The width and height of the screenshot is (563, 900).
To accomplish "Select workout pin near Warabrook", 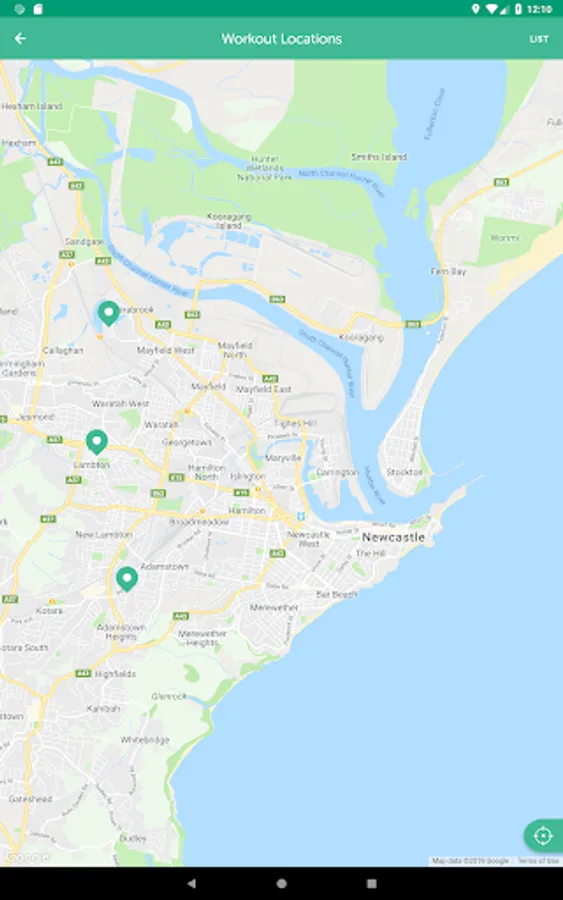I will point(108,313).
